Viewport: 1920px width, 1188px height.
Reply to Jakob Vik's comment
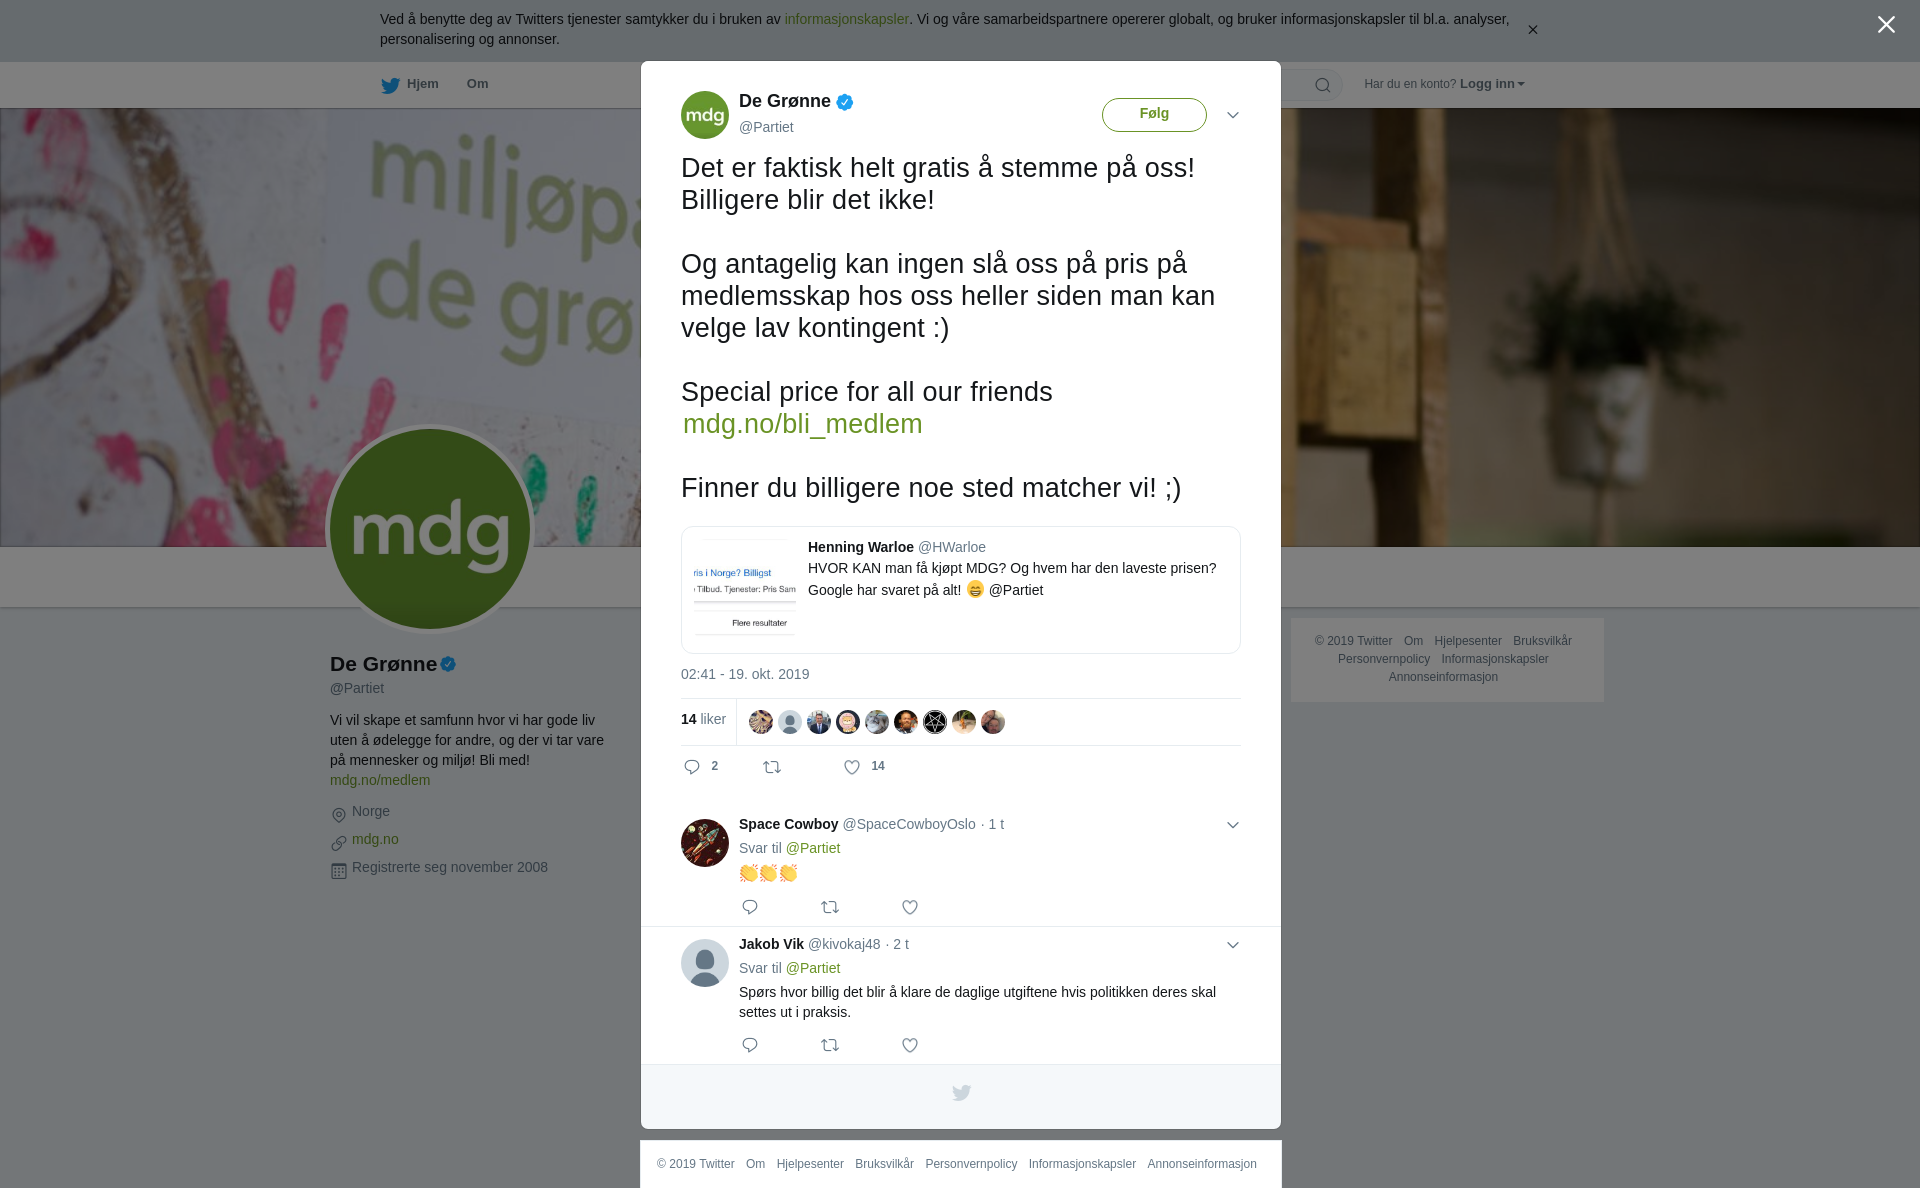(750, 1045)
